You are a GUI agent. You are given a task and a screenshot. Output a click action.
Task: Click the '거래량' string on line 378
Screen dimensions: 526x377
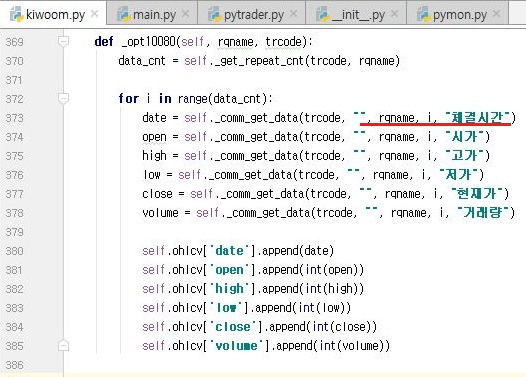pyautogui.click(x=483, y=213)
